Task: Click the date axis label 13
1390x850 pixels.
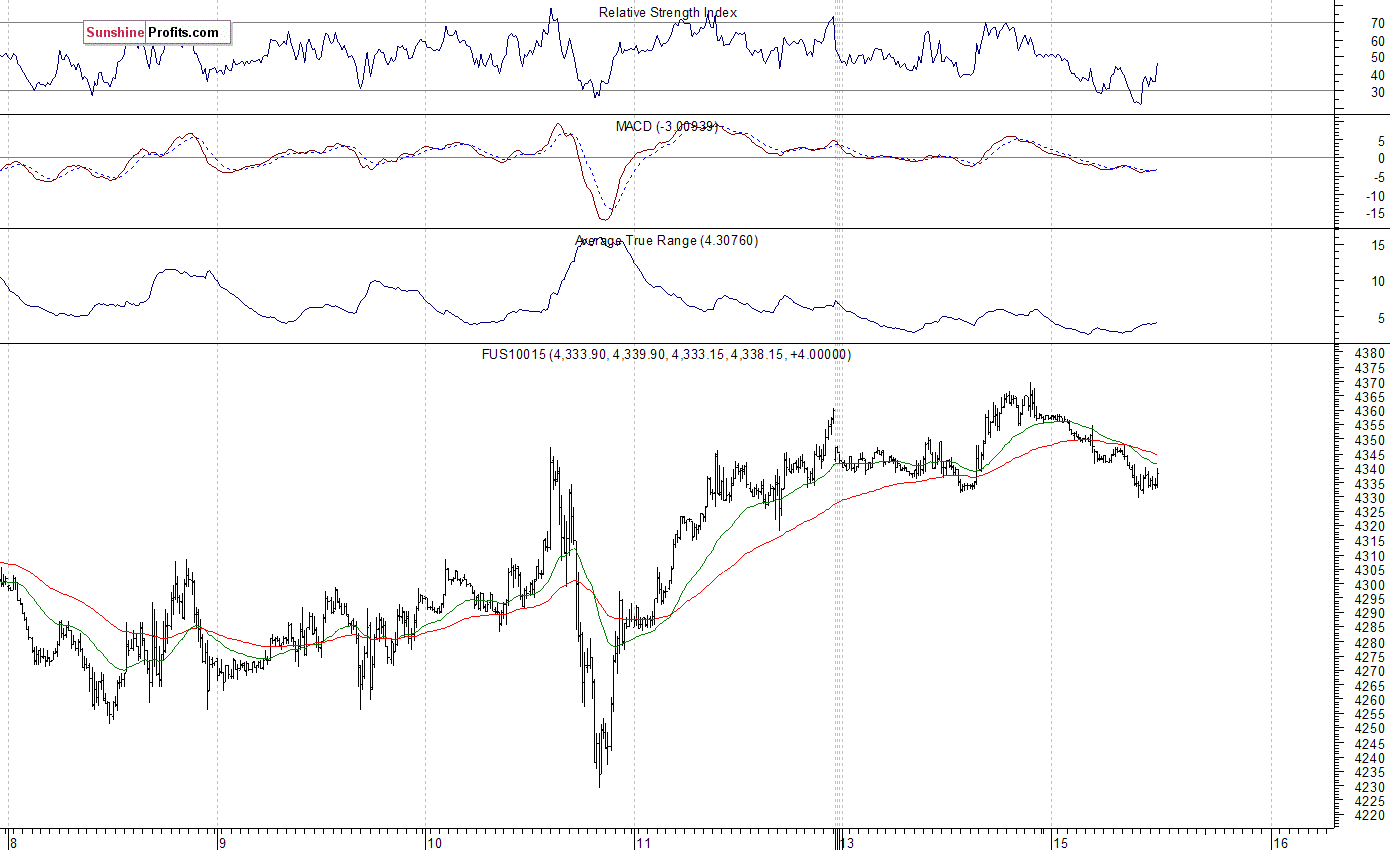Action: click(x=846, y=842)
